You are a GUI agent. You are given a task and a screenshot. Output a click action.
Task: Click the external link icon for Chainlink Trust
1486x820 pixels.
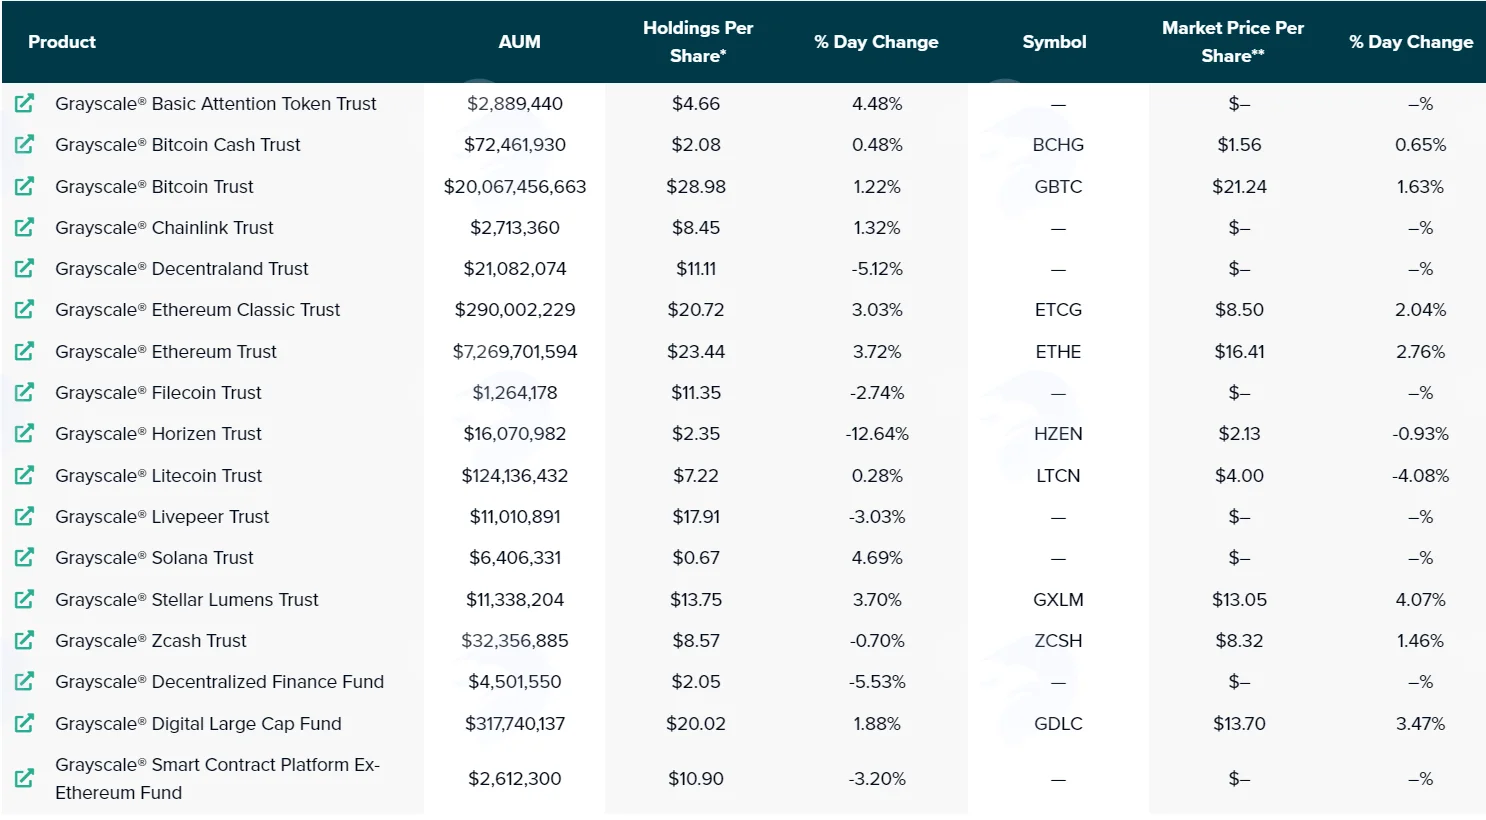(x=25, y=227)
